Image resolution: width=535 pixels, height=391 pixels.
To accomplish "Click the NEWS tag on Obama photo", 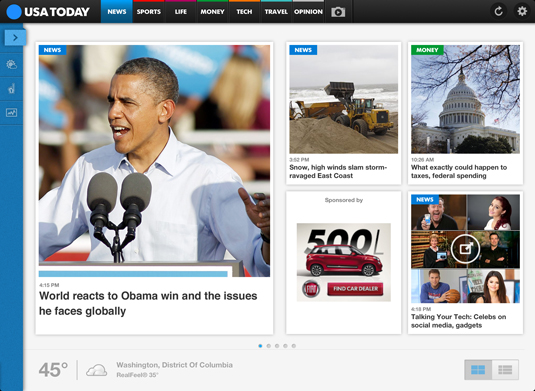I will coord(53,50).
